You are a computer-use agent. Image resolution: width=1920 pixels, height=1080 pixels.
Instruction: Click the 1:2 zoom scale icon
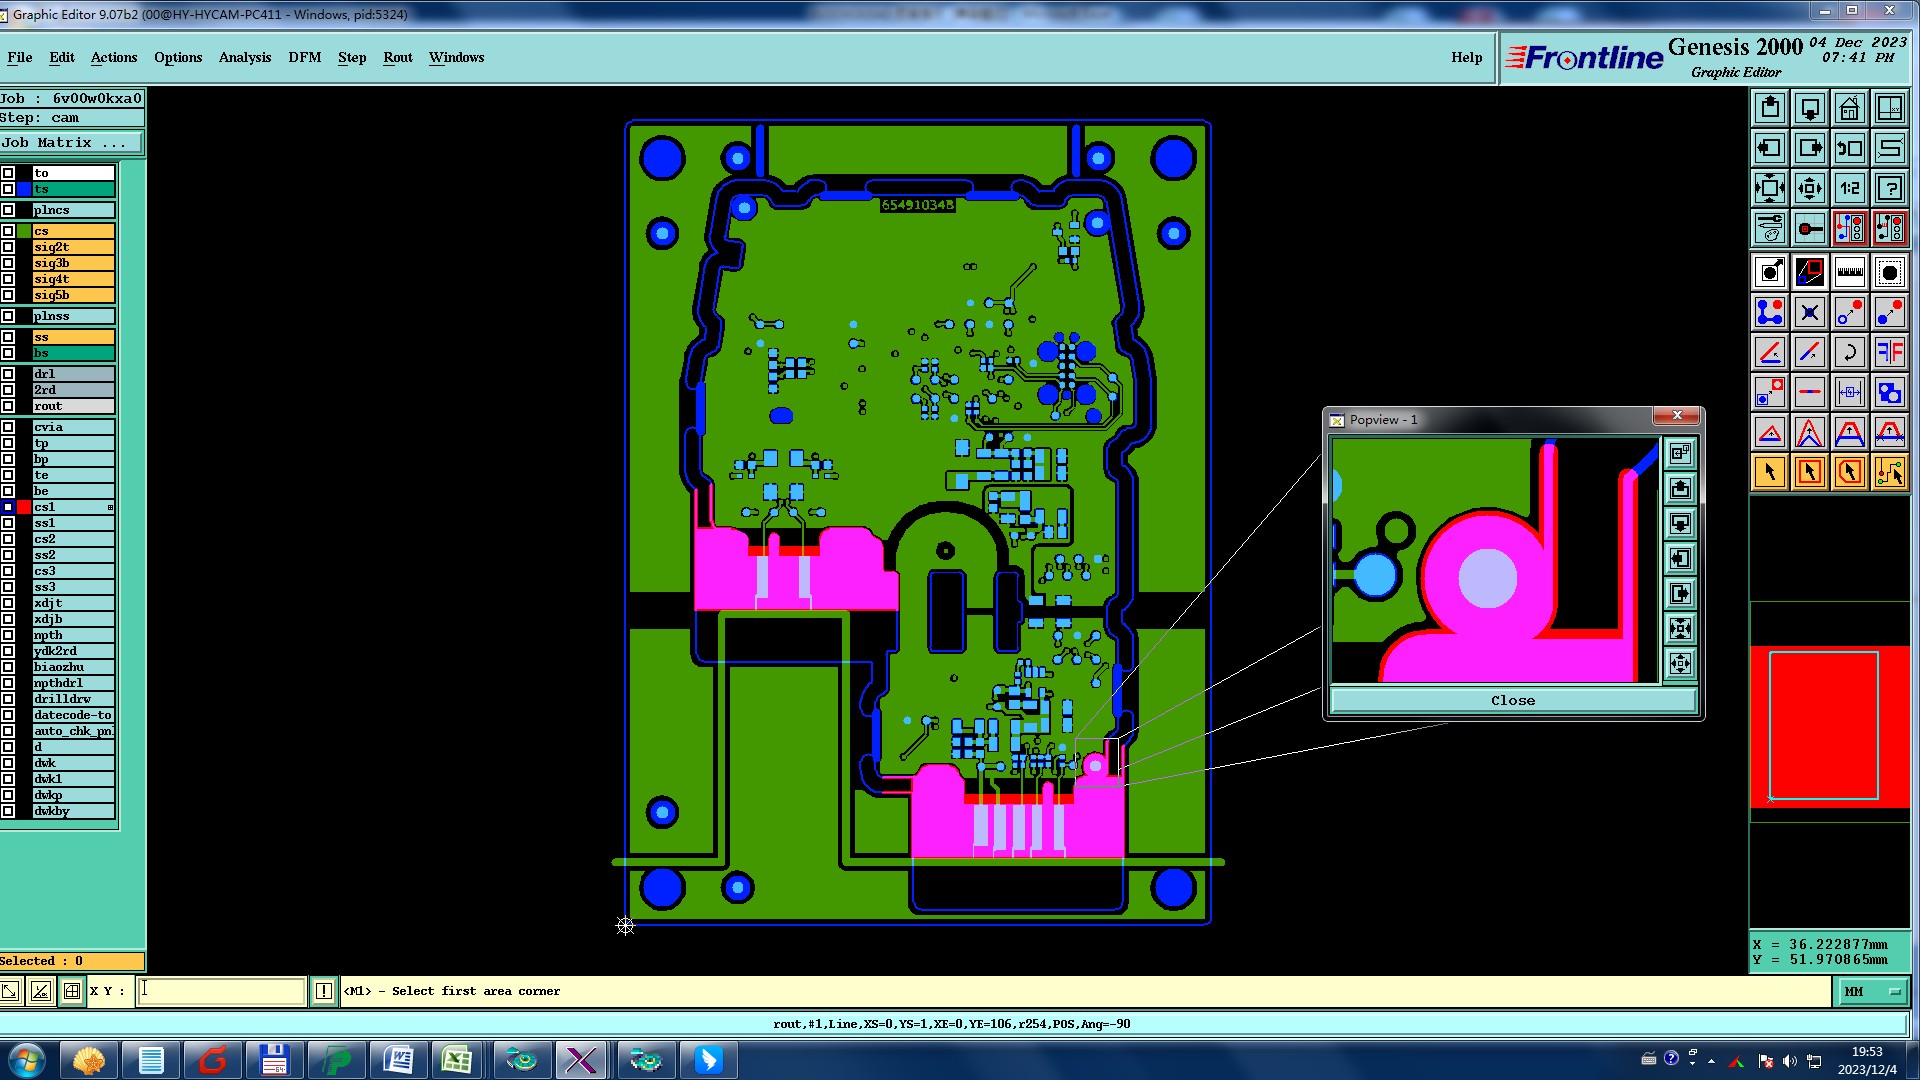point(1849,188)
